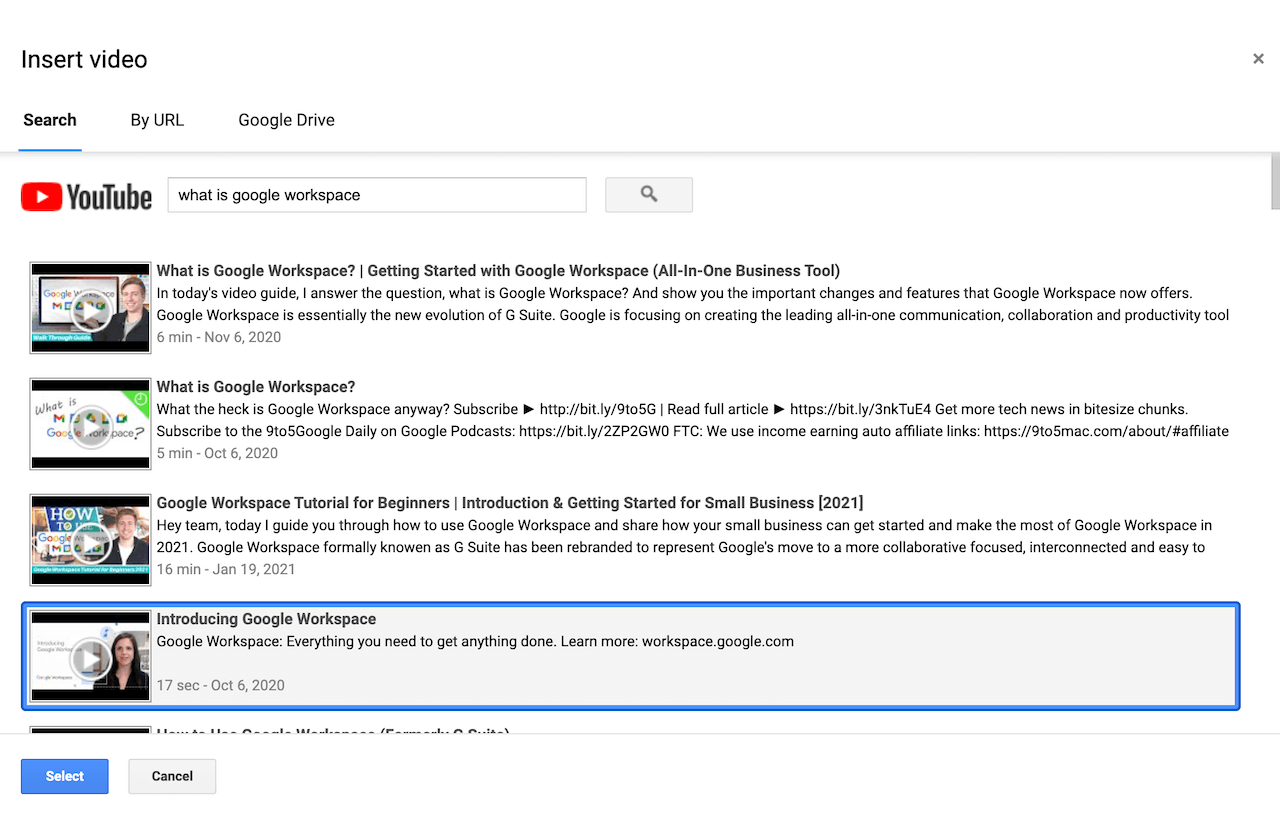Open the By URL tab
Screen dimensions: 1280x815
[157, 120]
